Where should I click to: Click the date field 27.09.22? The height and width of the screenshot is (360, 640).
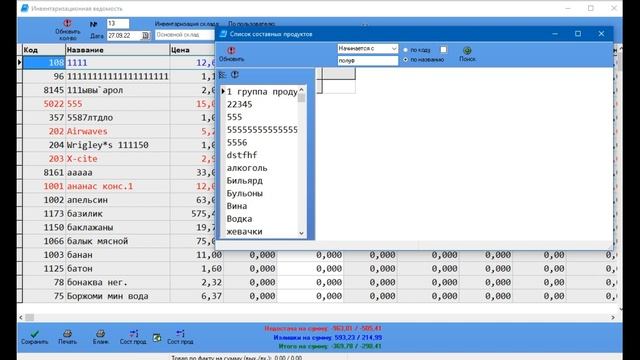pos(124,36)
